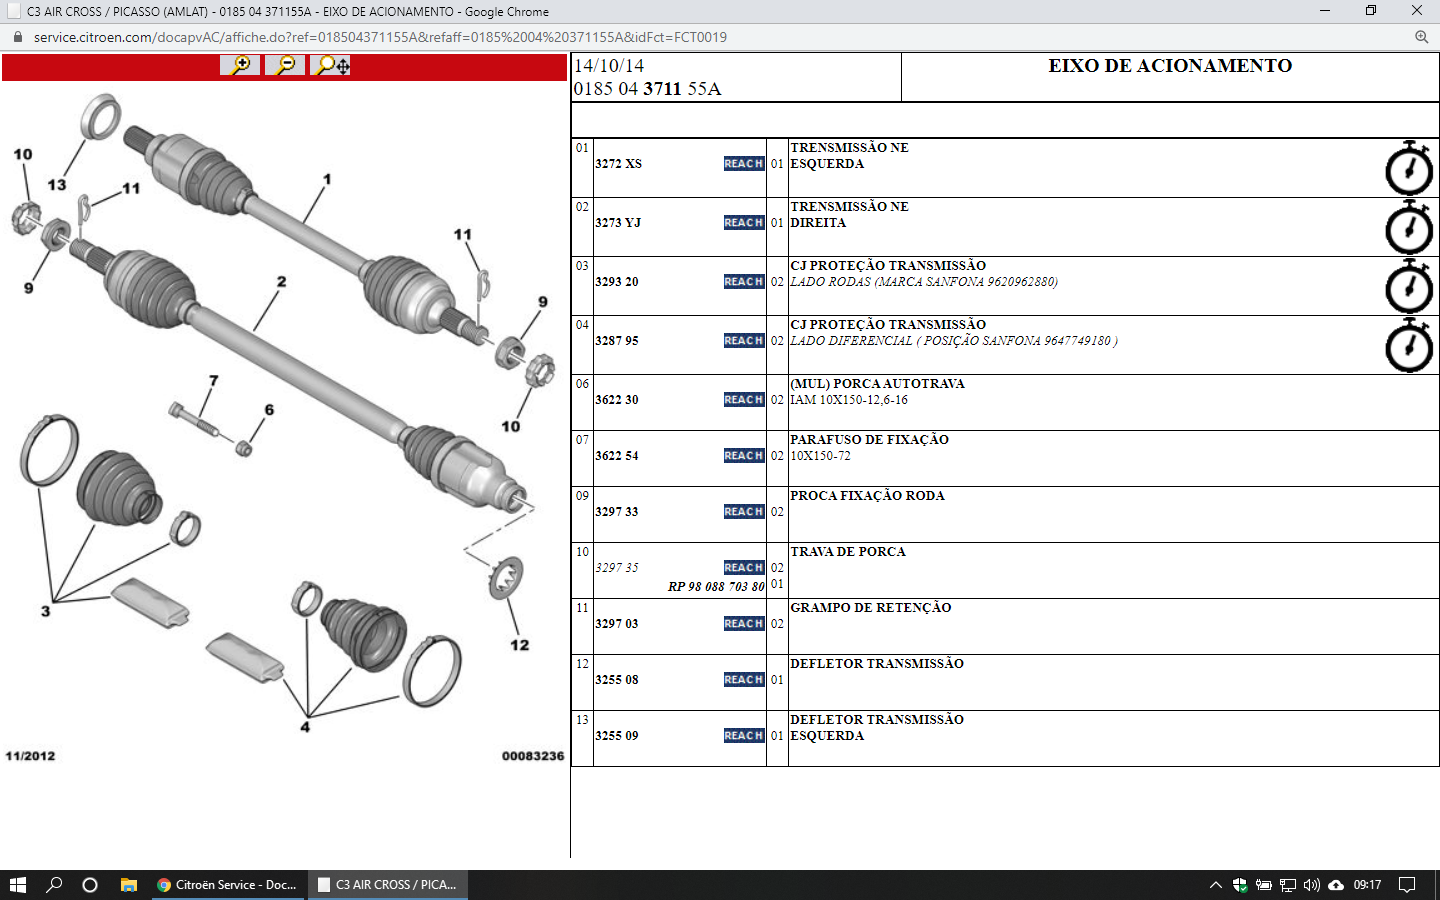Click replacement part RP 98 088 703 80

pyautogui.click(x=716, y=587)
